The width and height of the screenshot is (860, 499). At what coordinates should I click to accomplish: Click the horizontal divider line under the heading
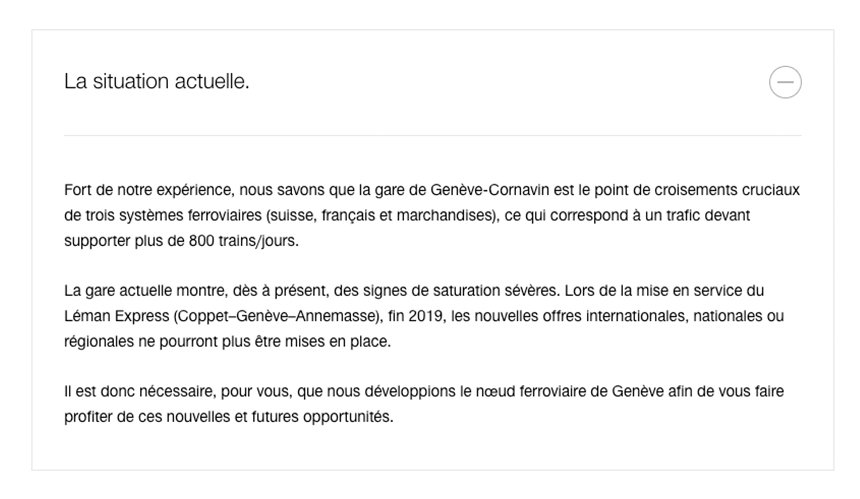click(432, 135)
